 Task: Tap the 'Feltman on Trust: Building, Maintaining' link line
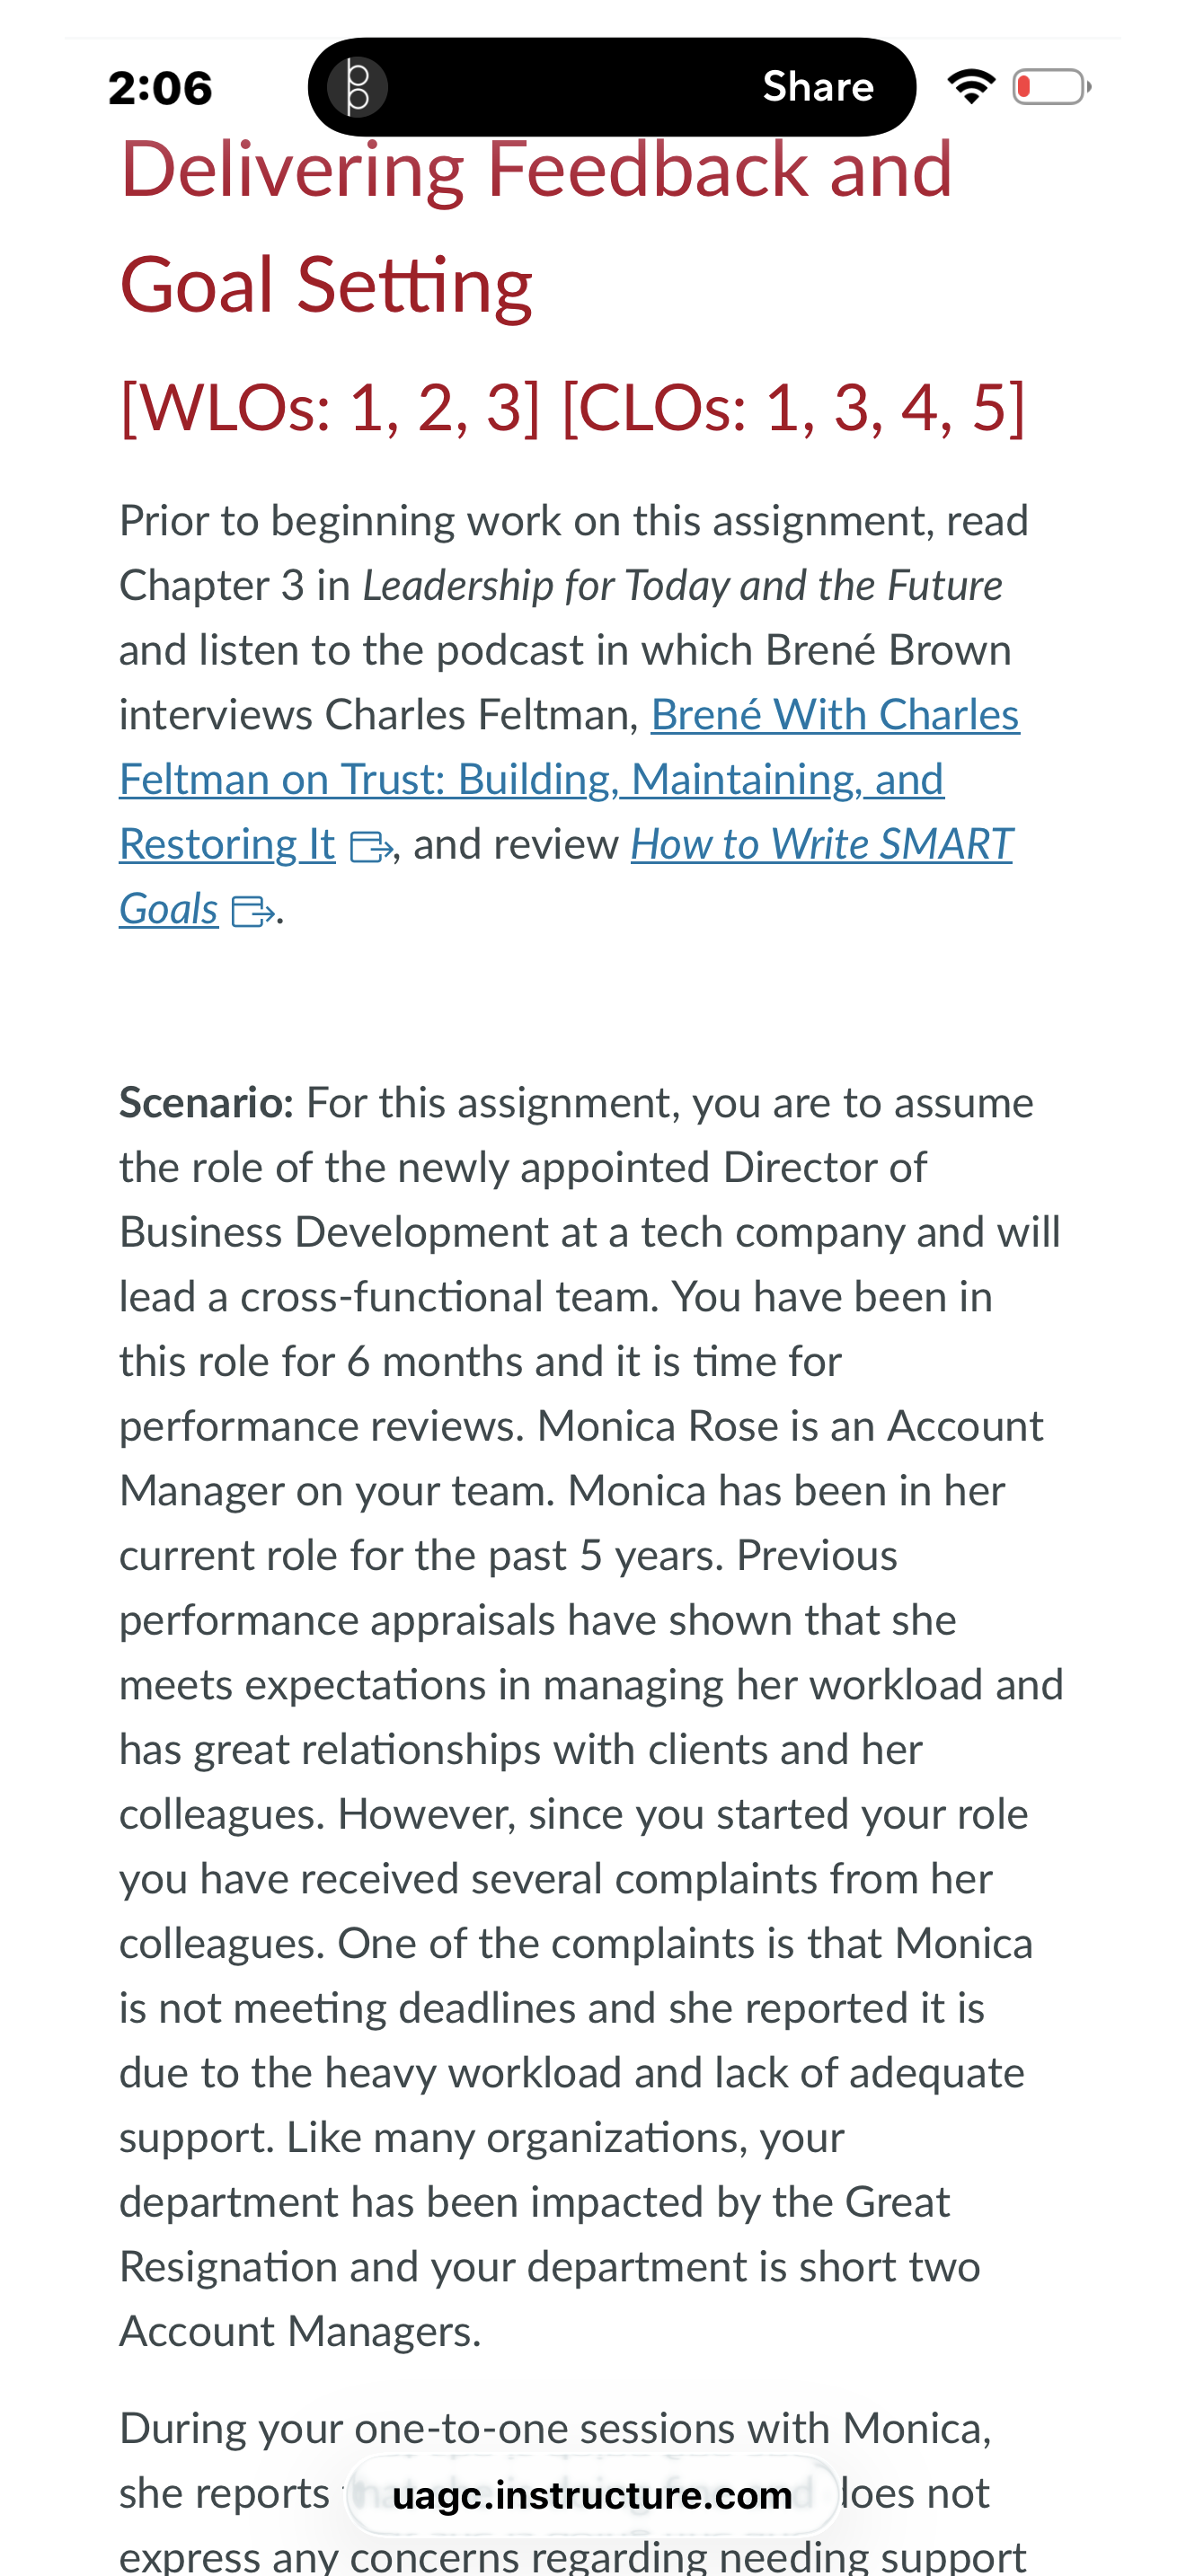coord(531,779)
